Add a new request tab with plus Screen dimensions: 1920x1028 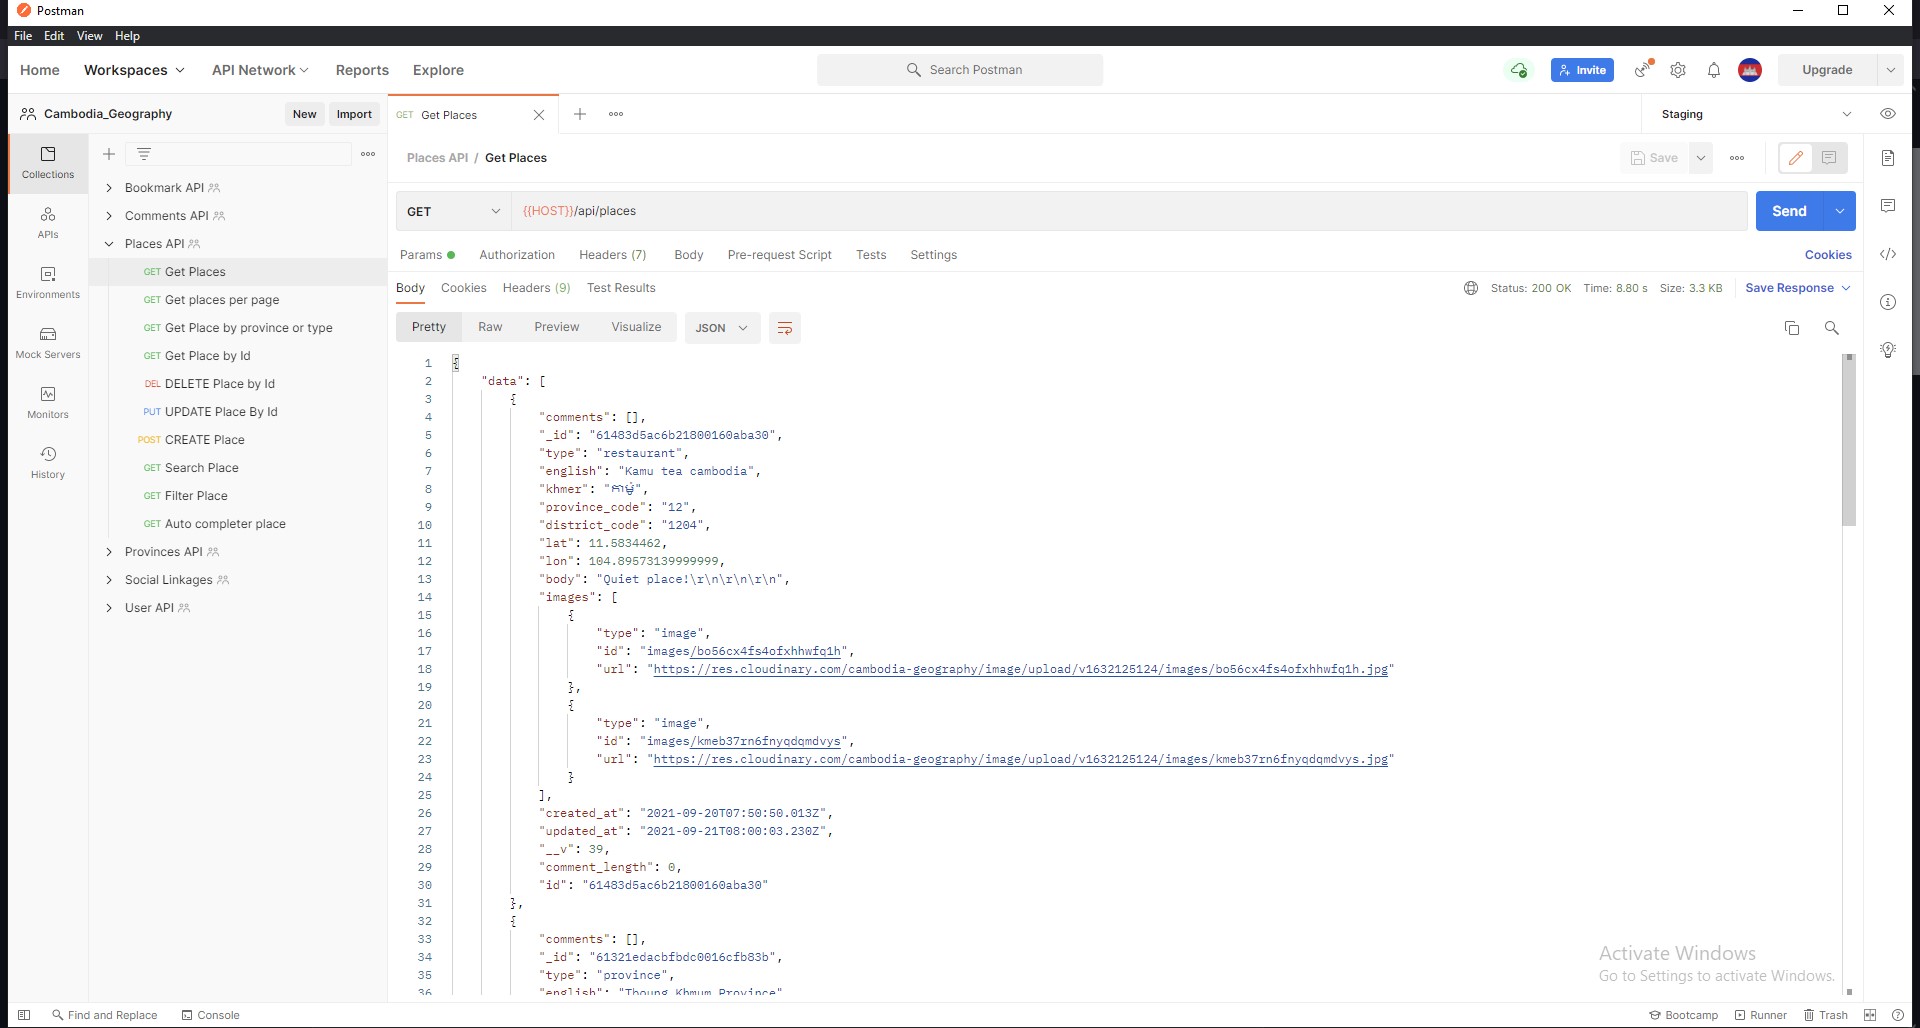580,114
